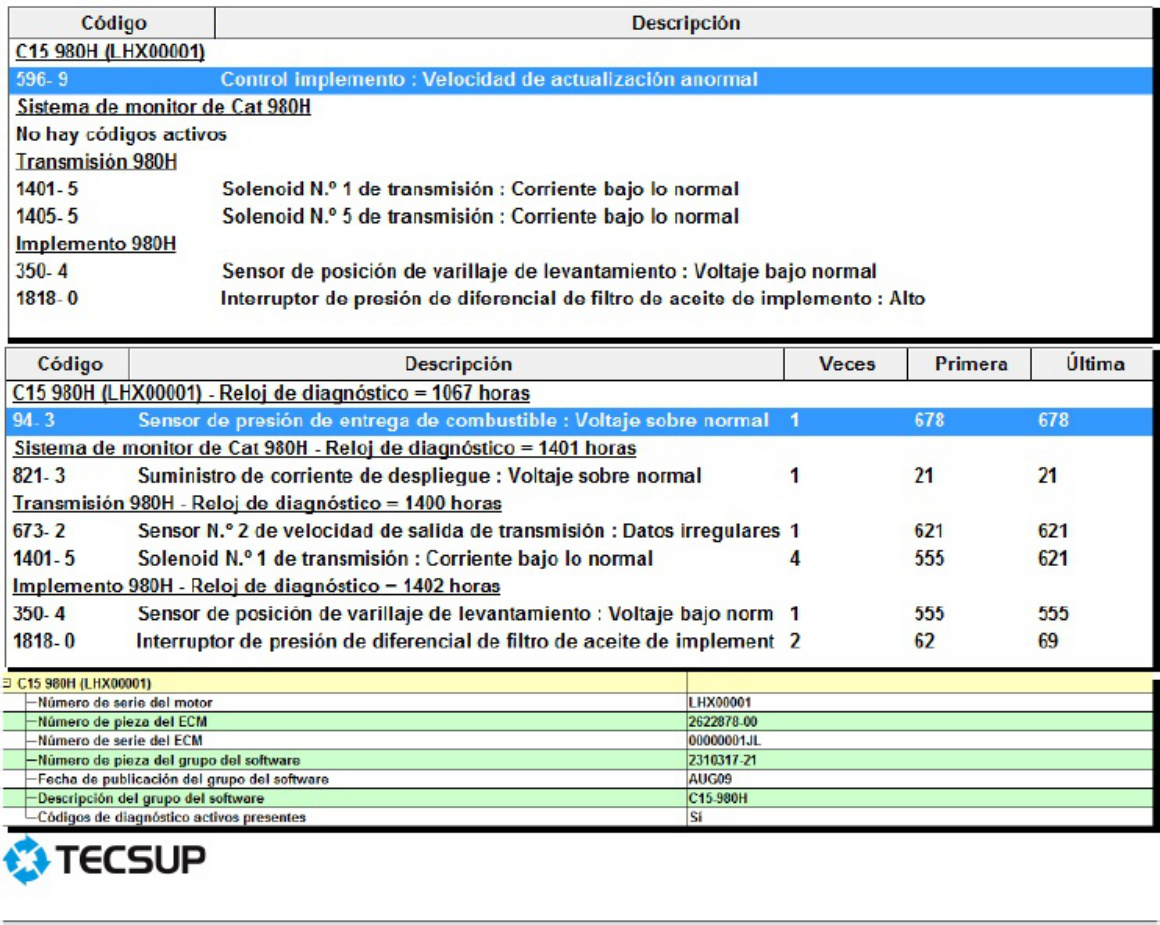Select 'Descripción del grupo del software' tree item

point(150,799)
